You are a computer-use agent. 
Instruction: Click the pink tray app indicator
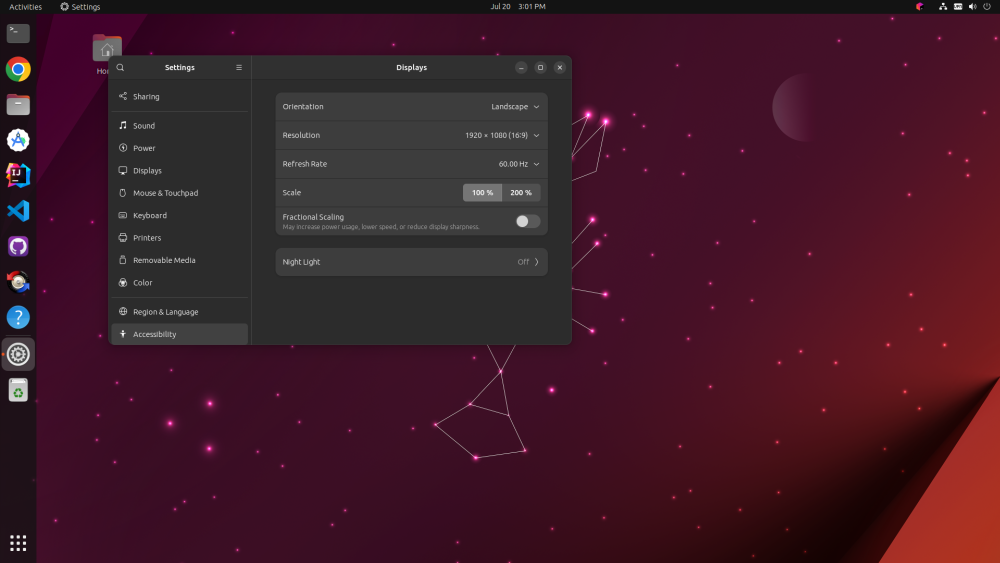920,6
